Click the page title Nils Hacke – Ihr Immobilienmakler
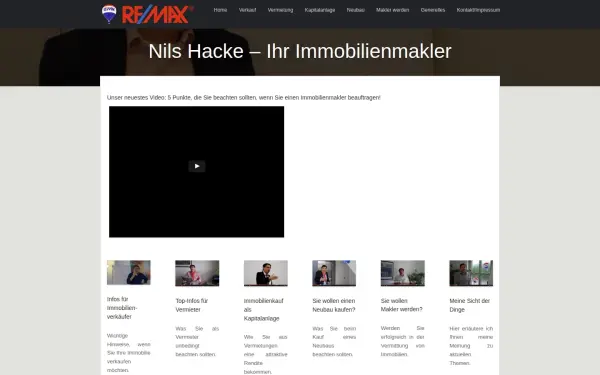 (300, 51)
